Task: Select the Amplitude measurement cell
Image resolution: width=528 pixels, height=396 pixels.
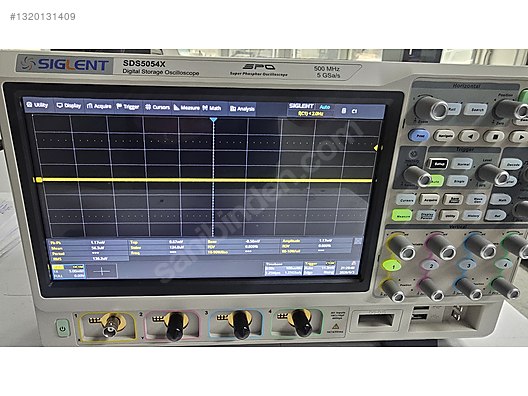Action: [x=317, y=241]
